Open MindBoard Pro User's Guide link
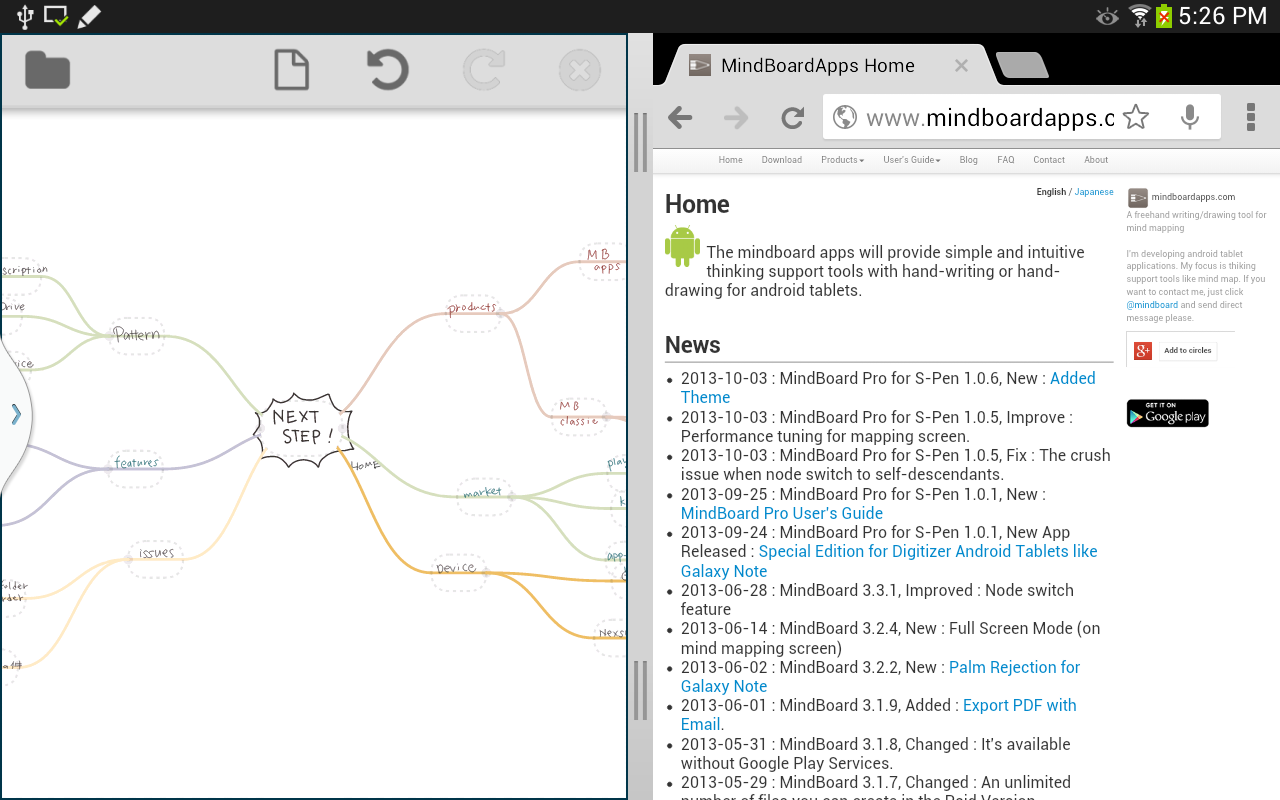1280x800 pixels. 781,513
